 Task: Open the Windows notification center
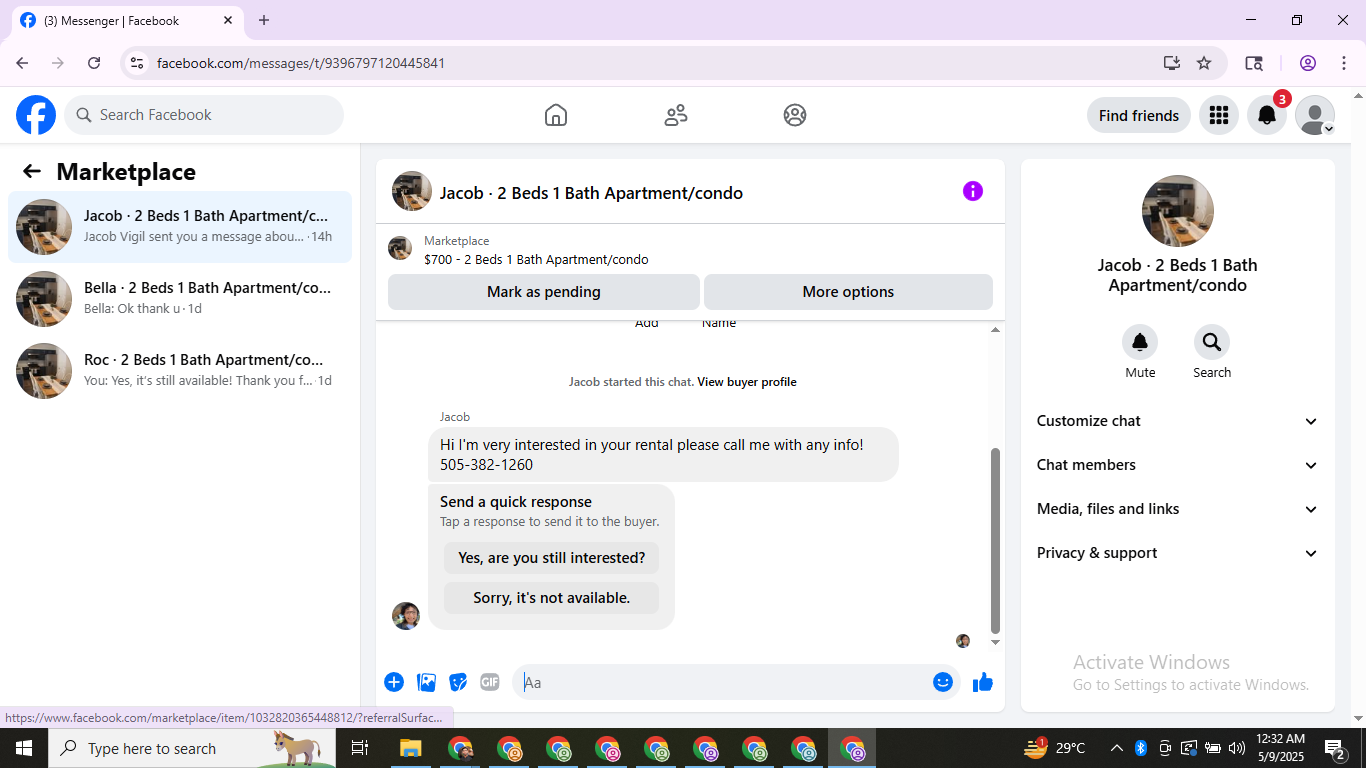[x=1335, y=748]
